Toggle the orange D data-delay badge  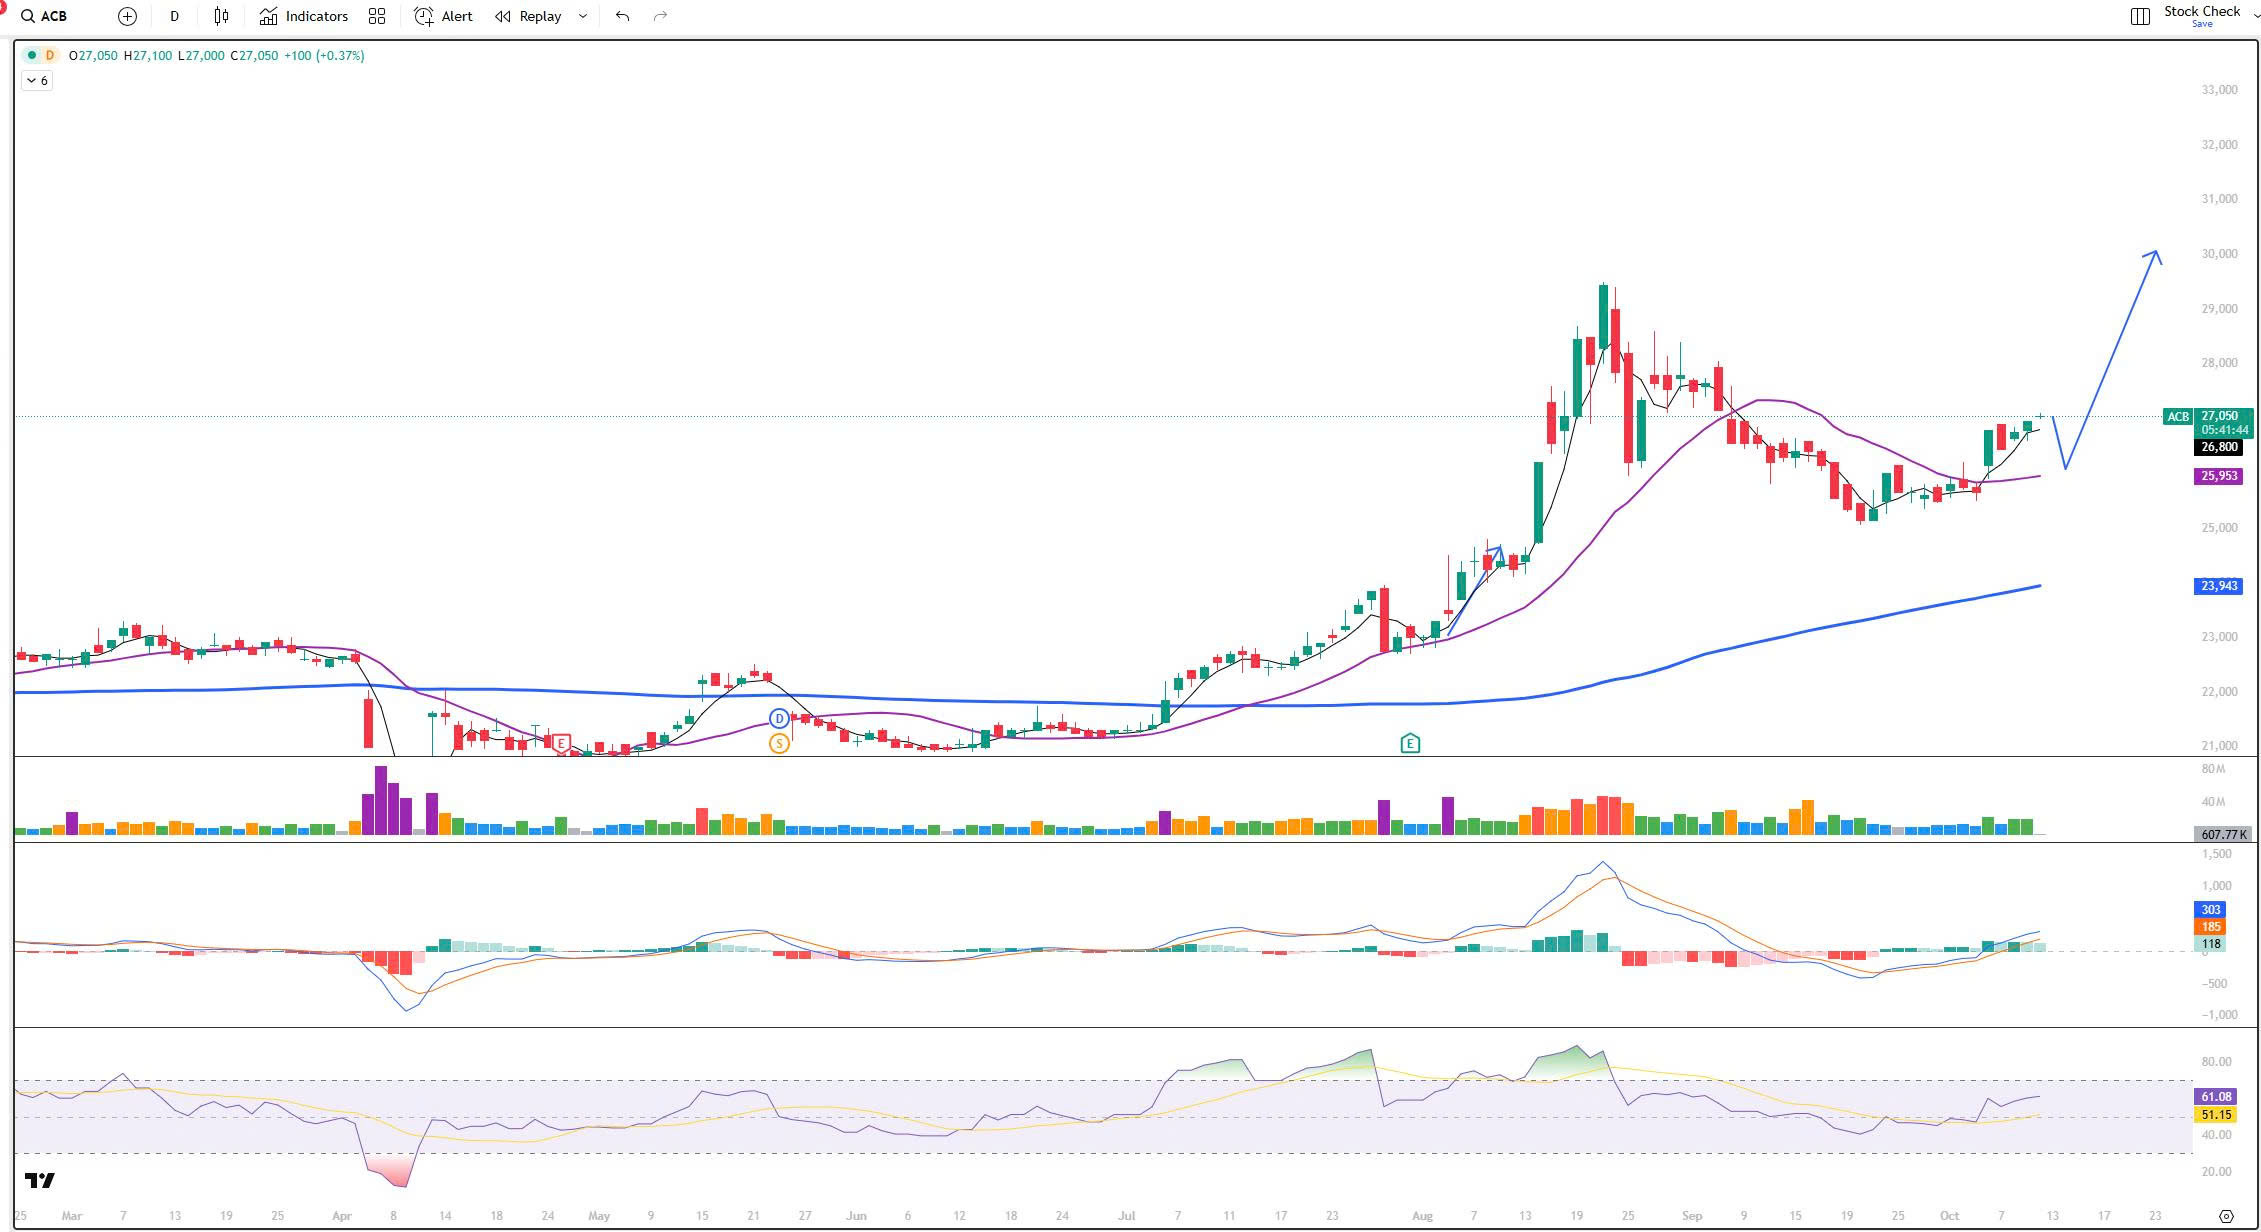[x=50, y=55]
